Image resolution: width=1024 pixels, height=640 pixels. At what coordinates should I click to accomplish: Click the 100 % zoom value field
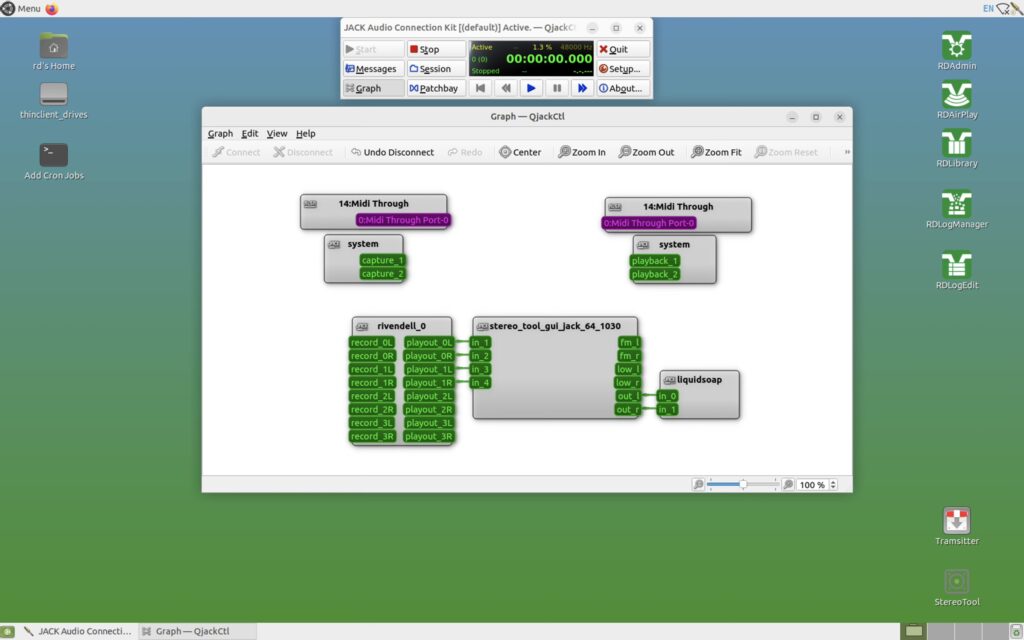(x=812, y=485)
